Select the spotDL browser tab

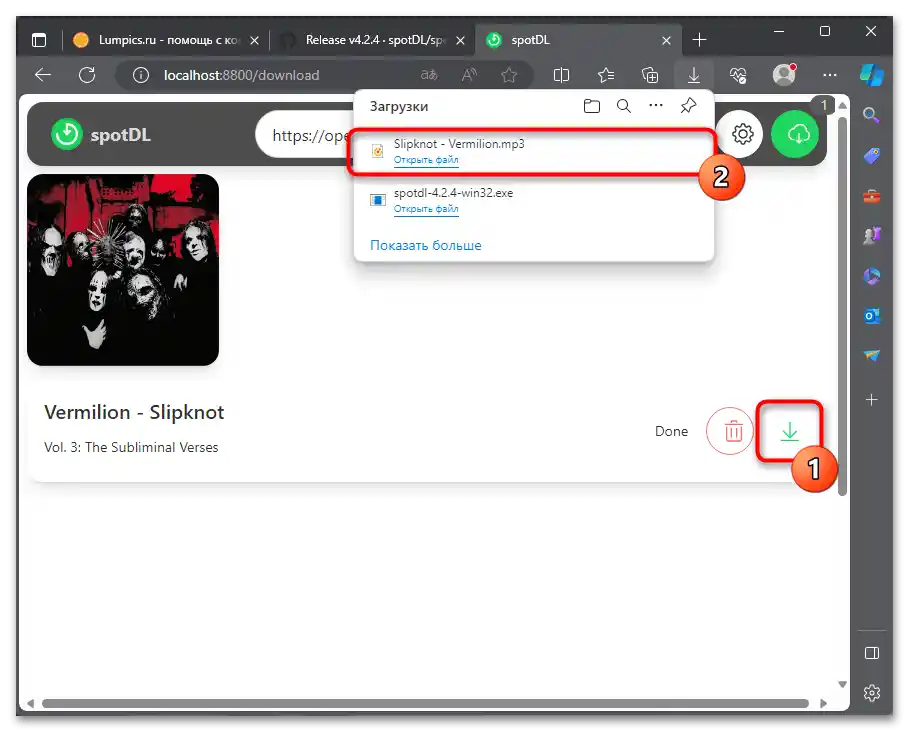click(x=577, y=40)
